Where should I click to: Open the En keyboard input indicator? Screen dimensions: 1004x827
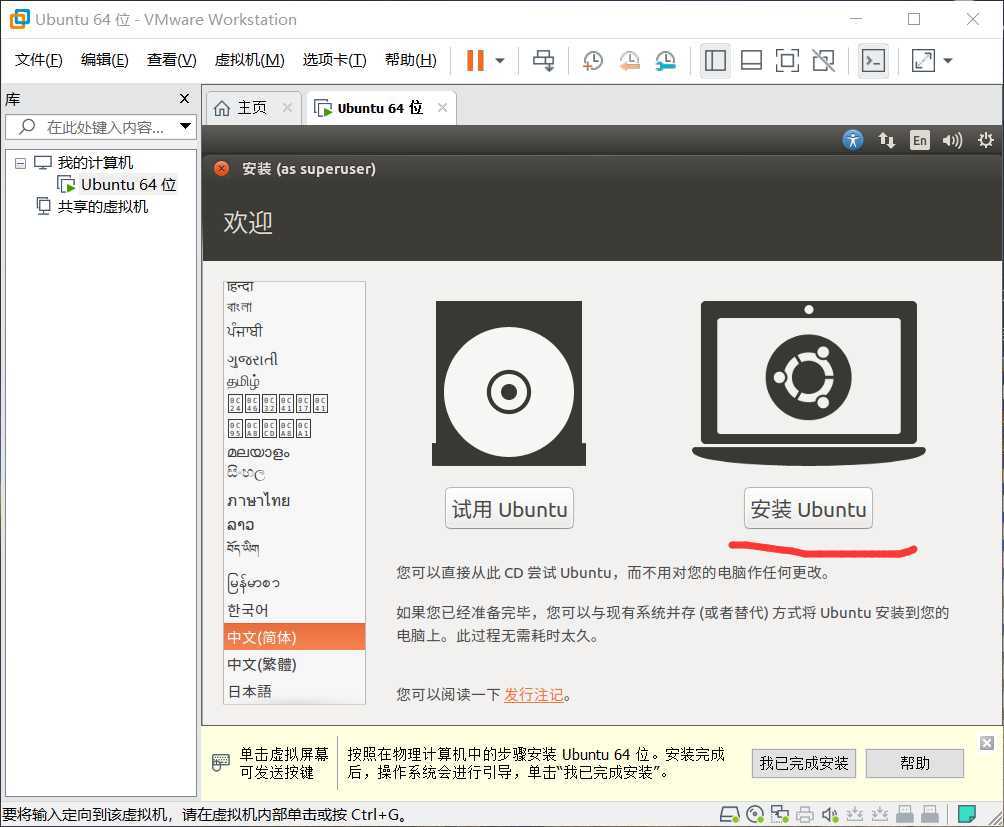(x=919, y=140)
